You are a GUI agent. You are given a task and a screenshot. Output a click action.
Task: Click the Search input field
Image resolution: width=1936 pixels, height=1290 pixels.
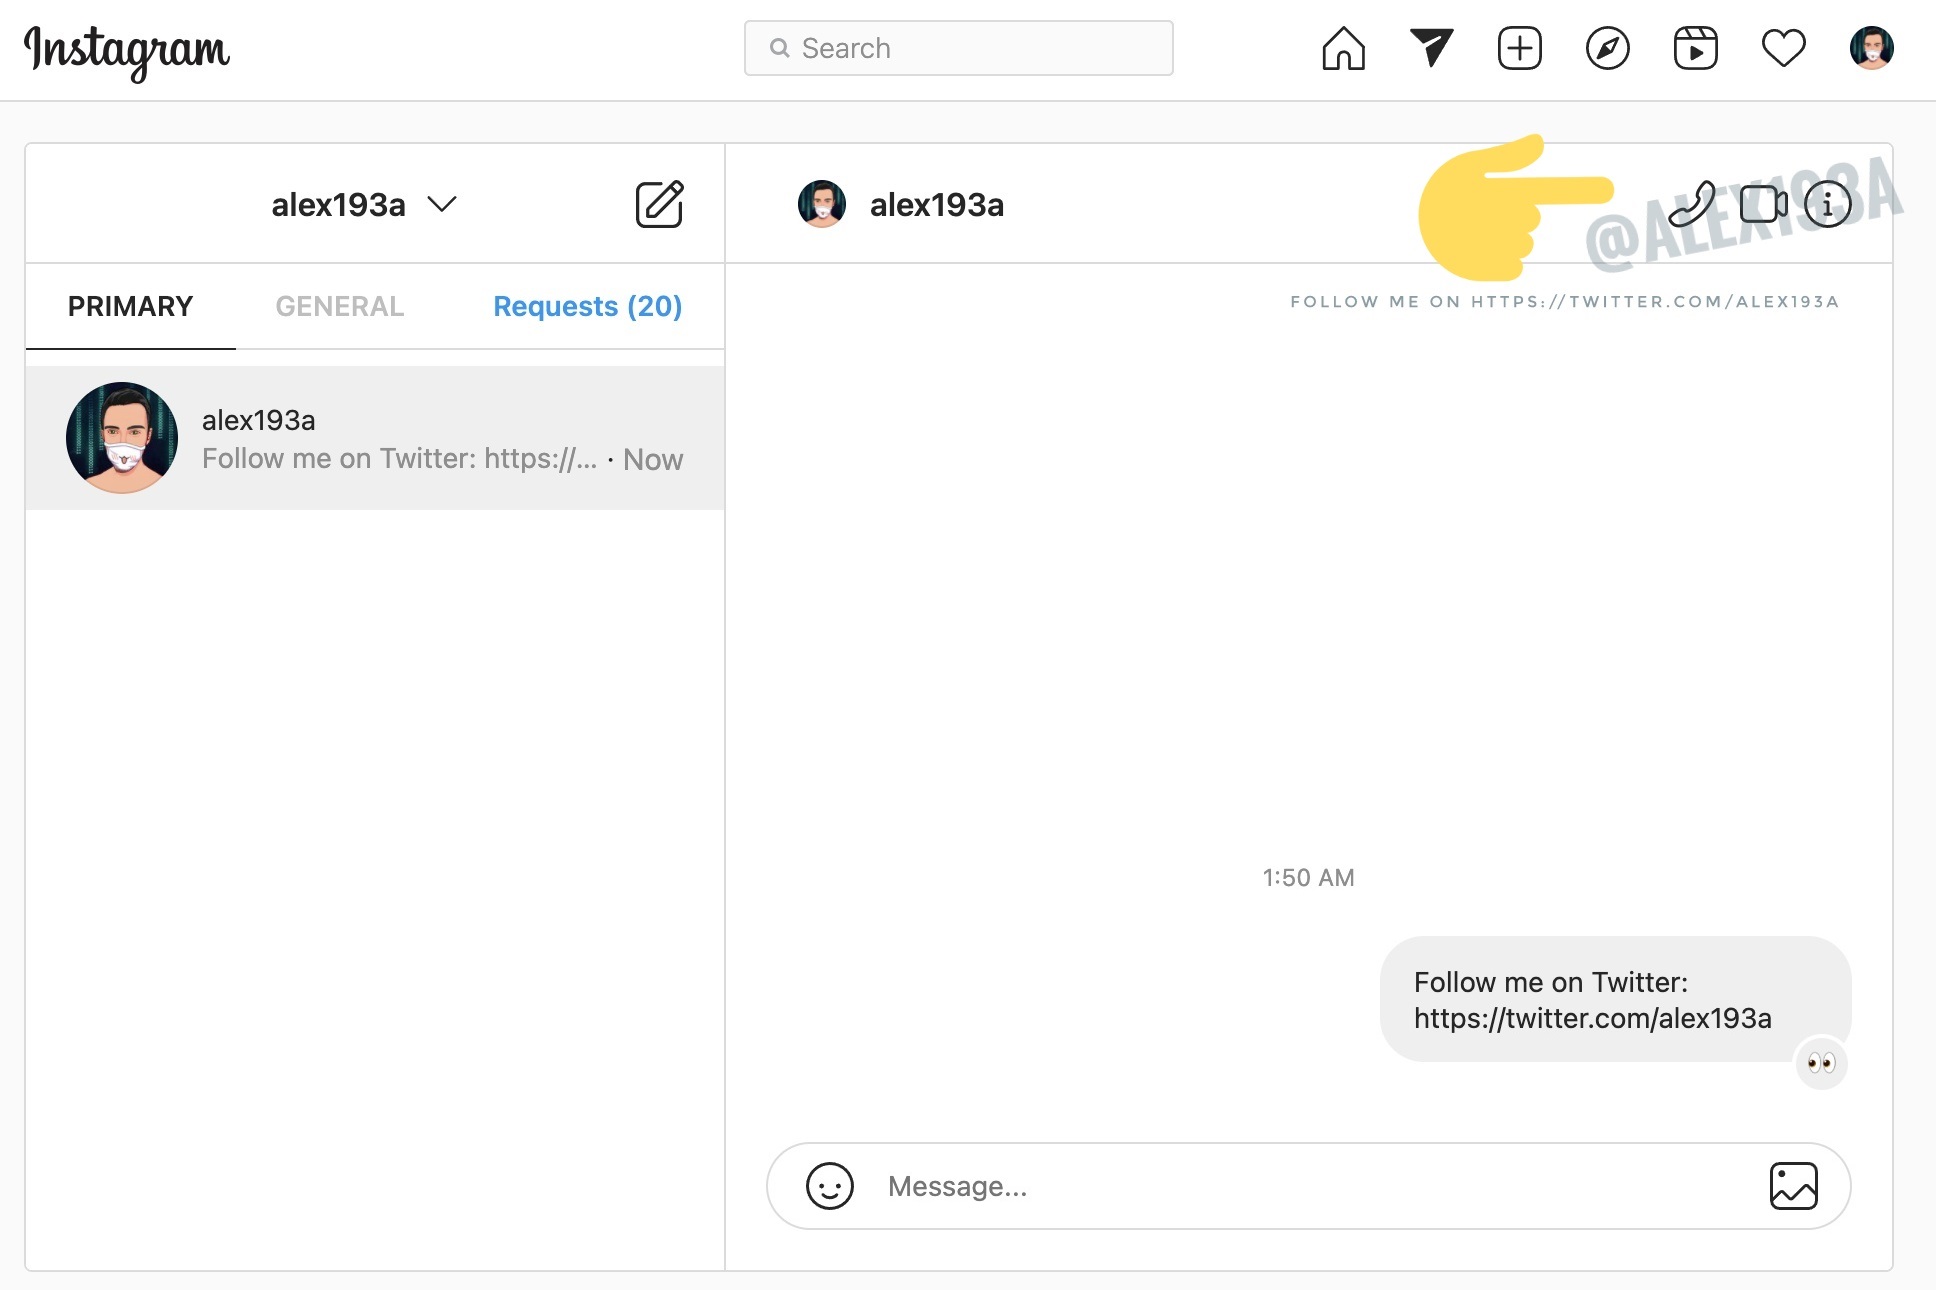tap(958, 48)
